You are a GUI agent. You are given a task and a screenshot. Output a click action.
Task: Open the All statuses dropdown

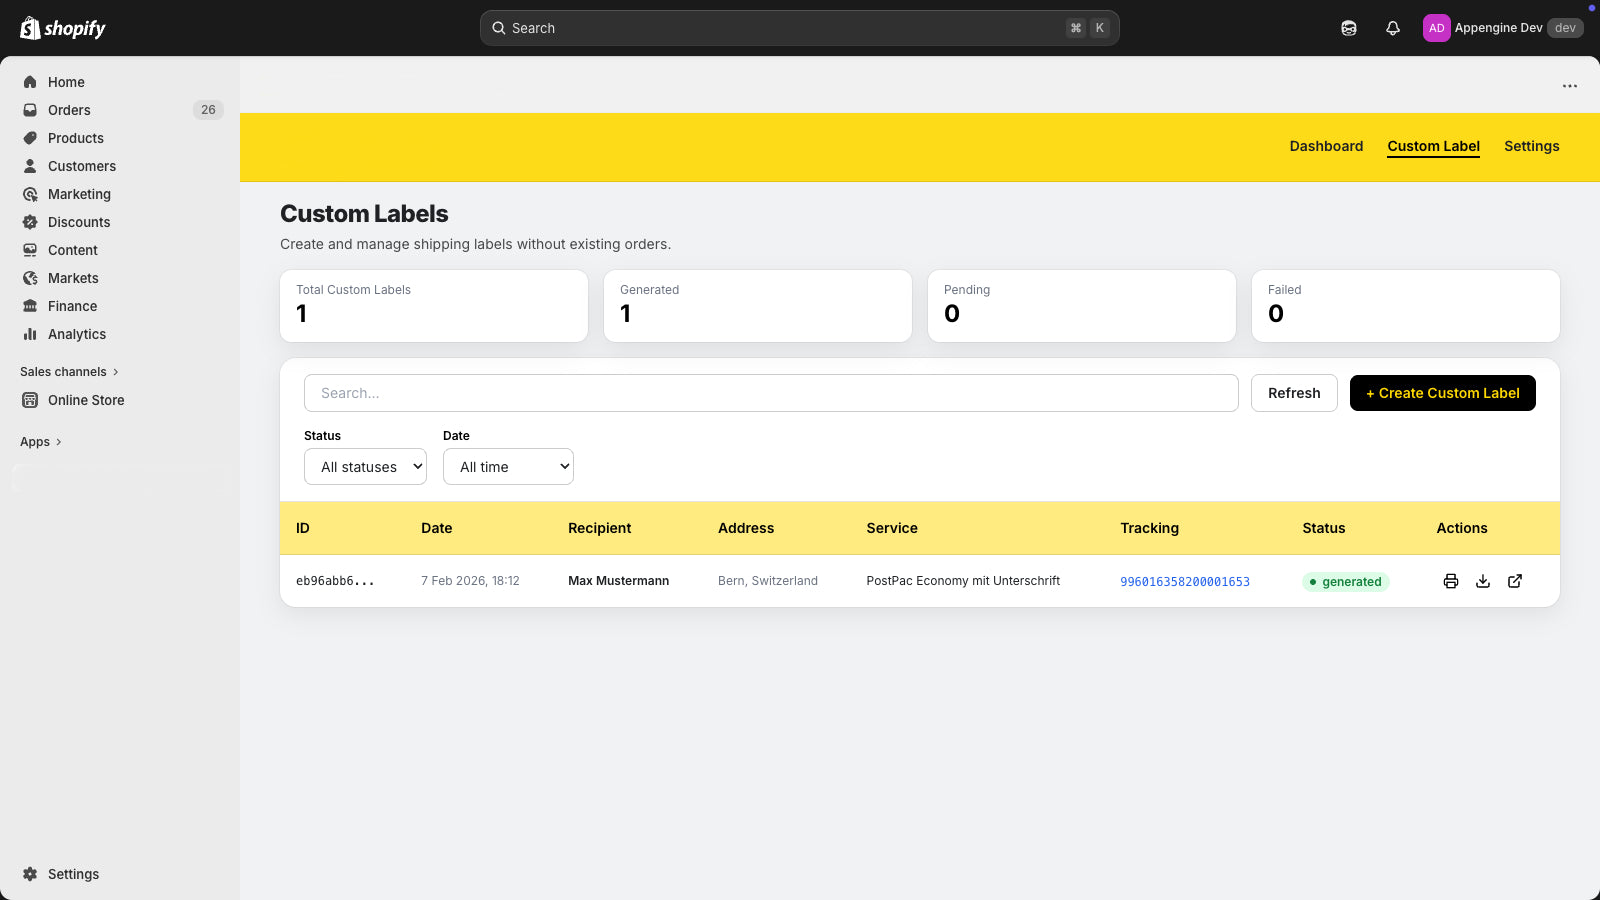(365, 467)
